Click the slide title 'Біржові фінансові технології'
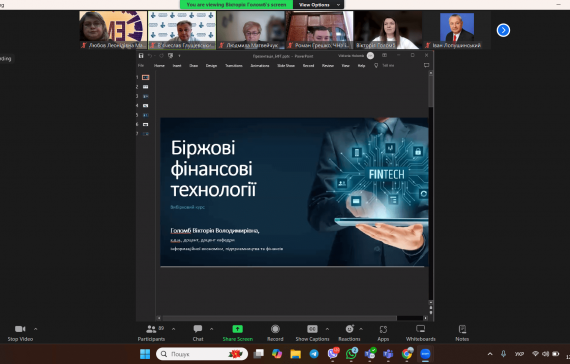 [x=213, y=168]
